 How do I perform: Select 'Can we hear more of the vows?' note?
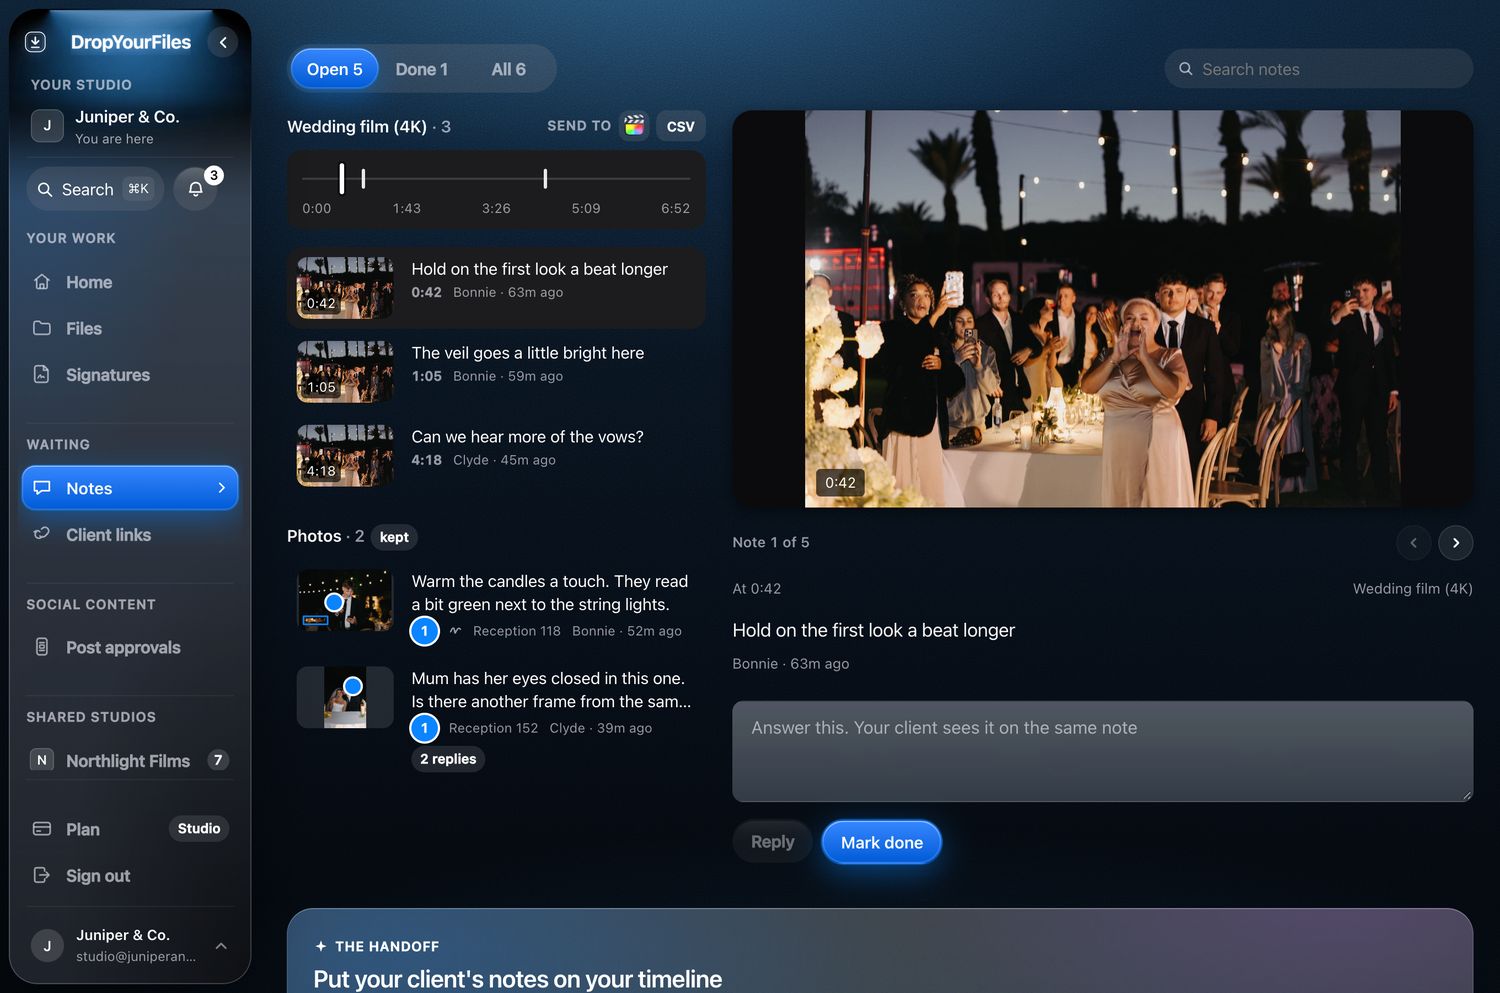pyautogui.click(x=496, y=456)
